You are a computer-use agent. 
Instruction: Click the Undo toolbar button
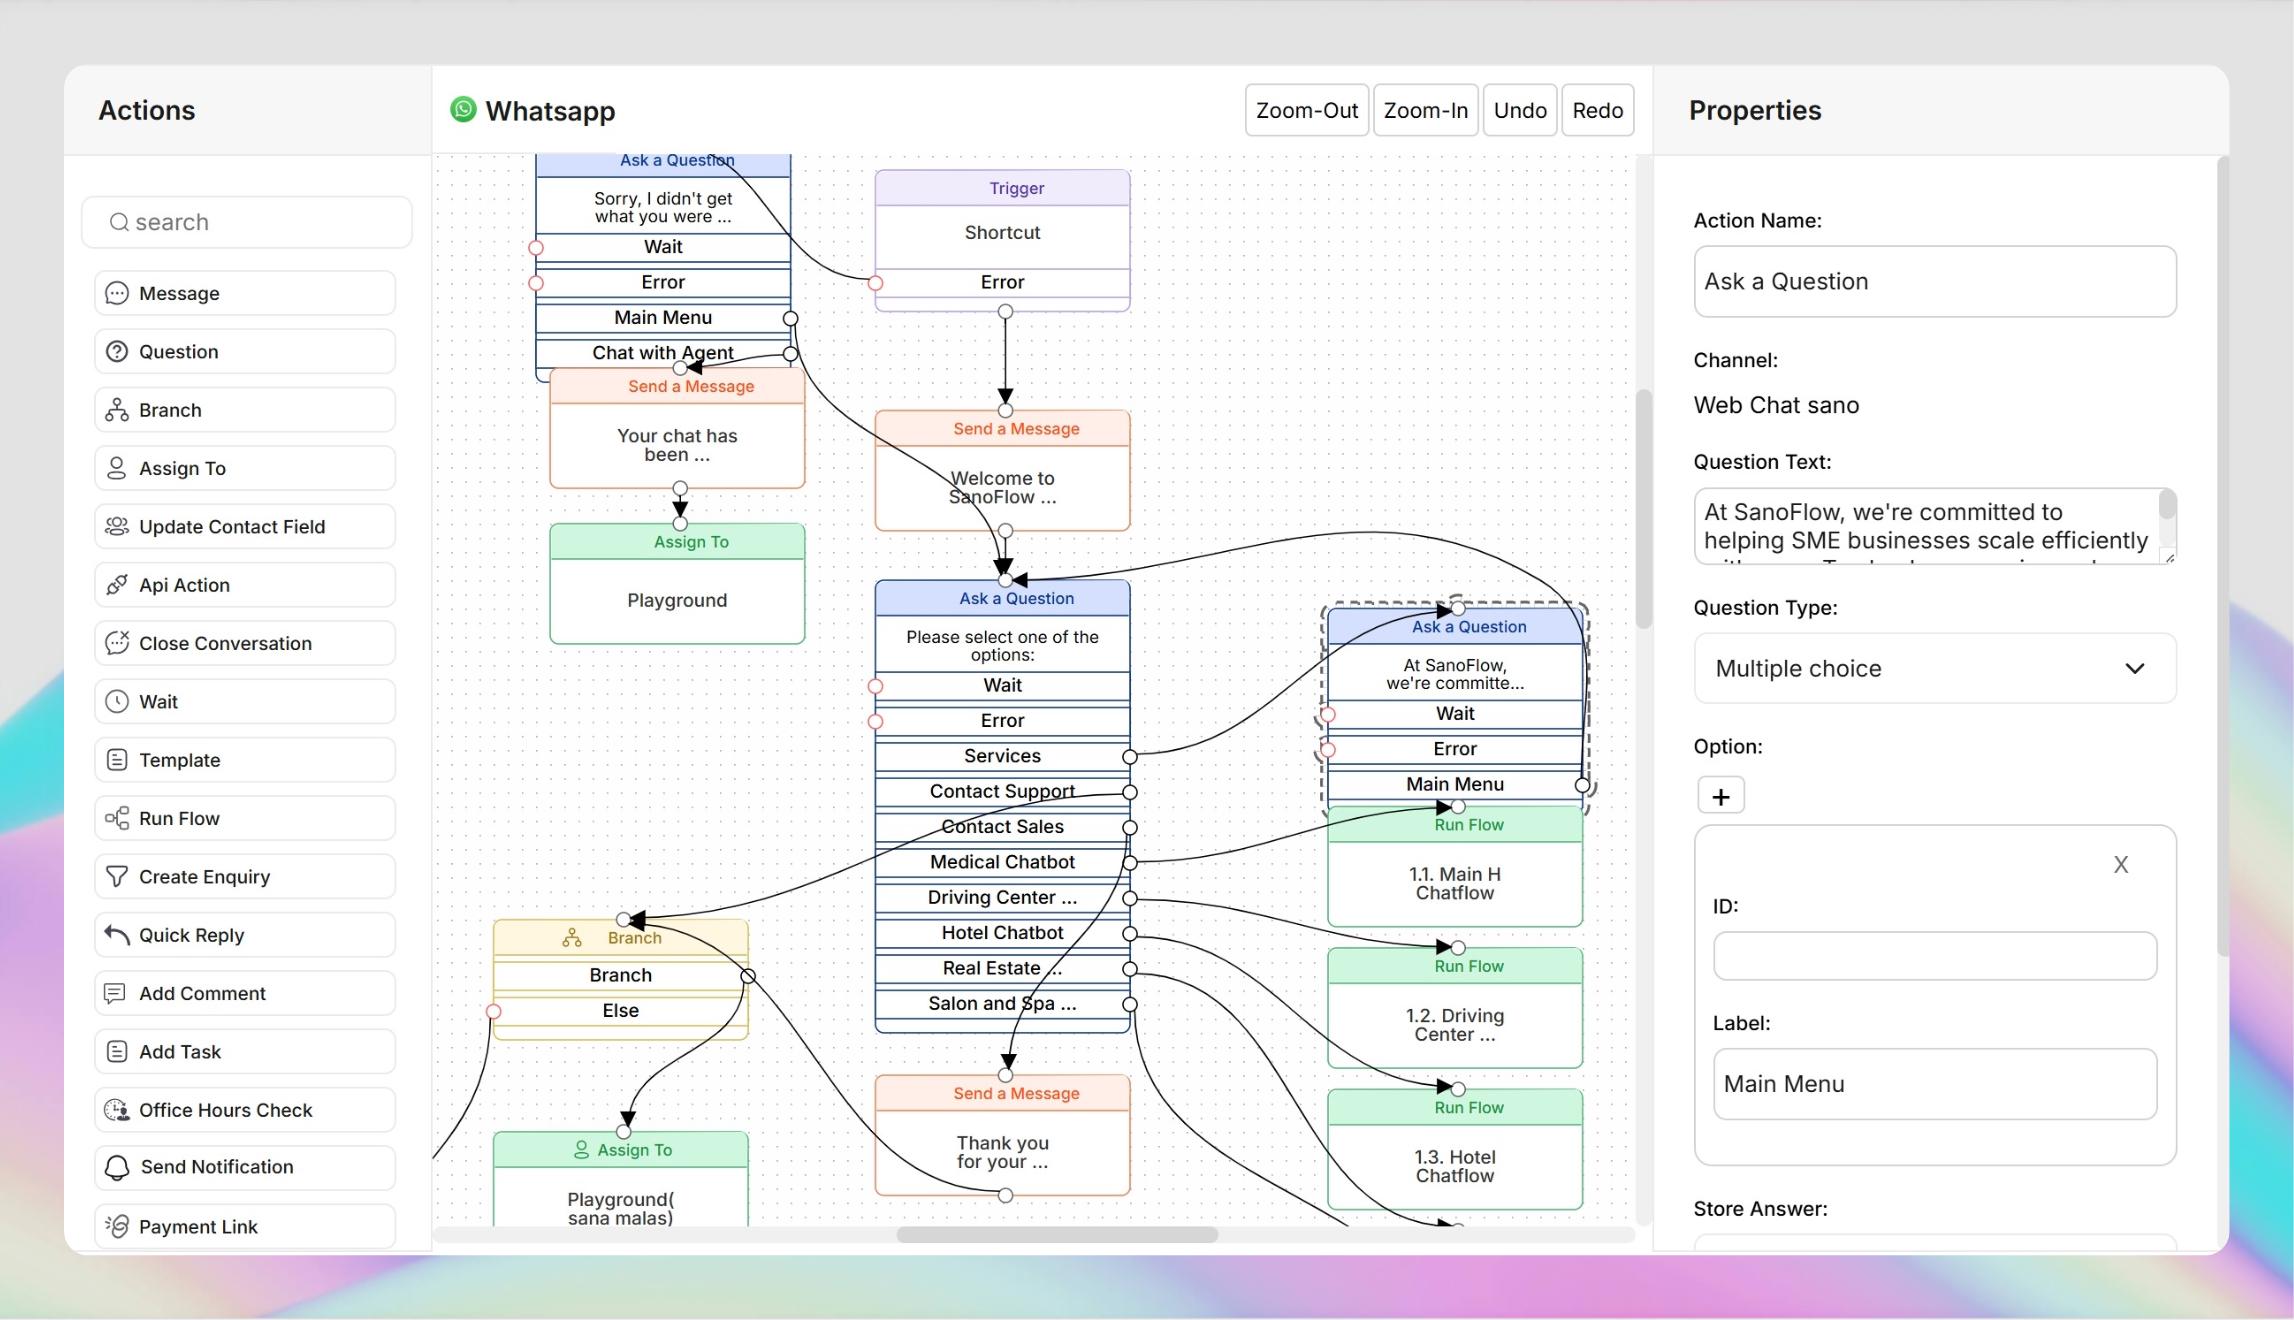tap(1519, 110)
